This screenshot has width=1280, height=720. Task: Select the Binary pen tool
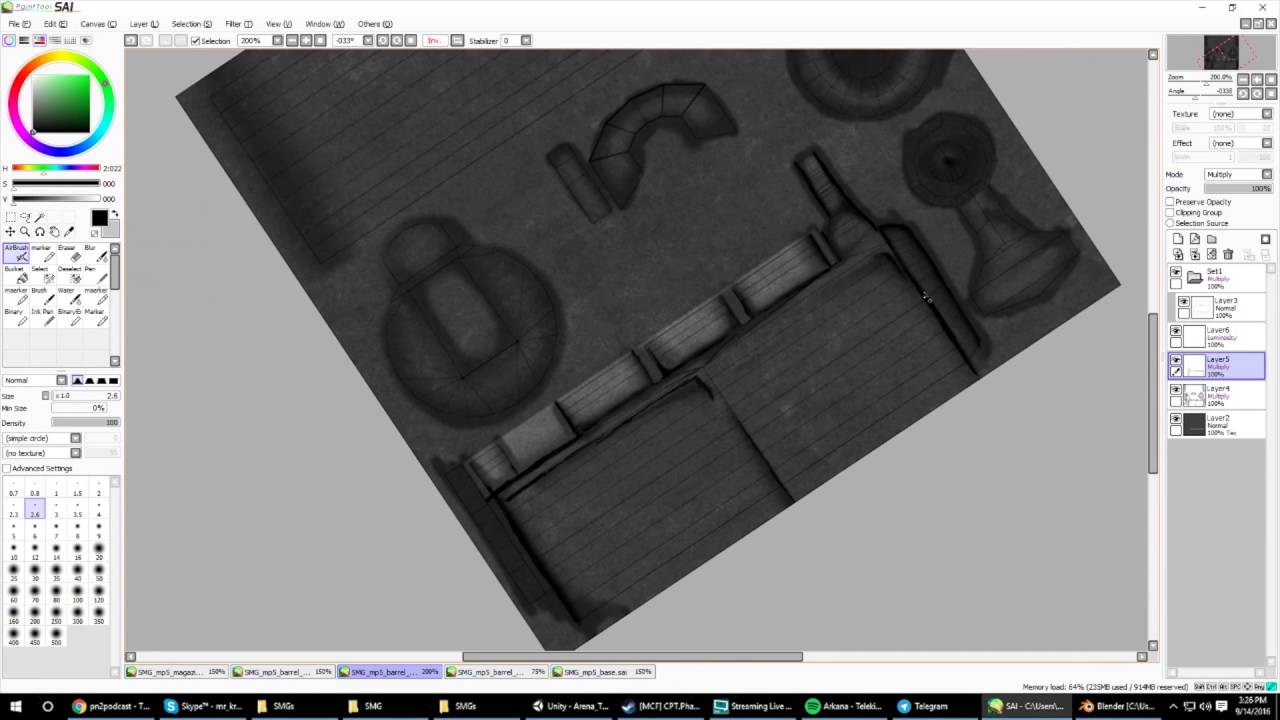coord(16,317)
